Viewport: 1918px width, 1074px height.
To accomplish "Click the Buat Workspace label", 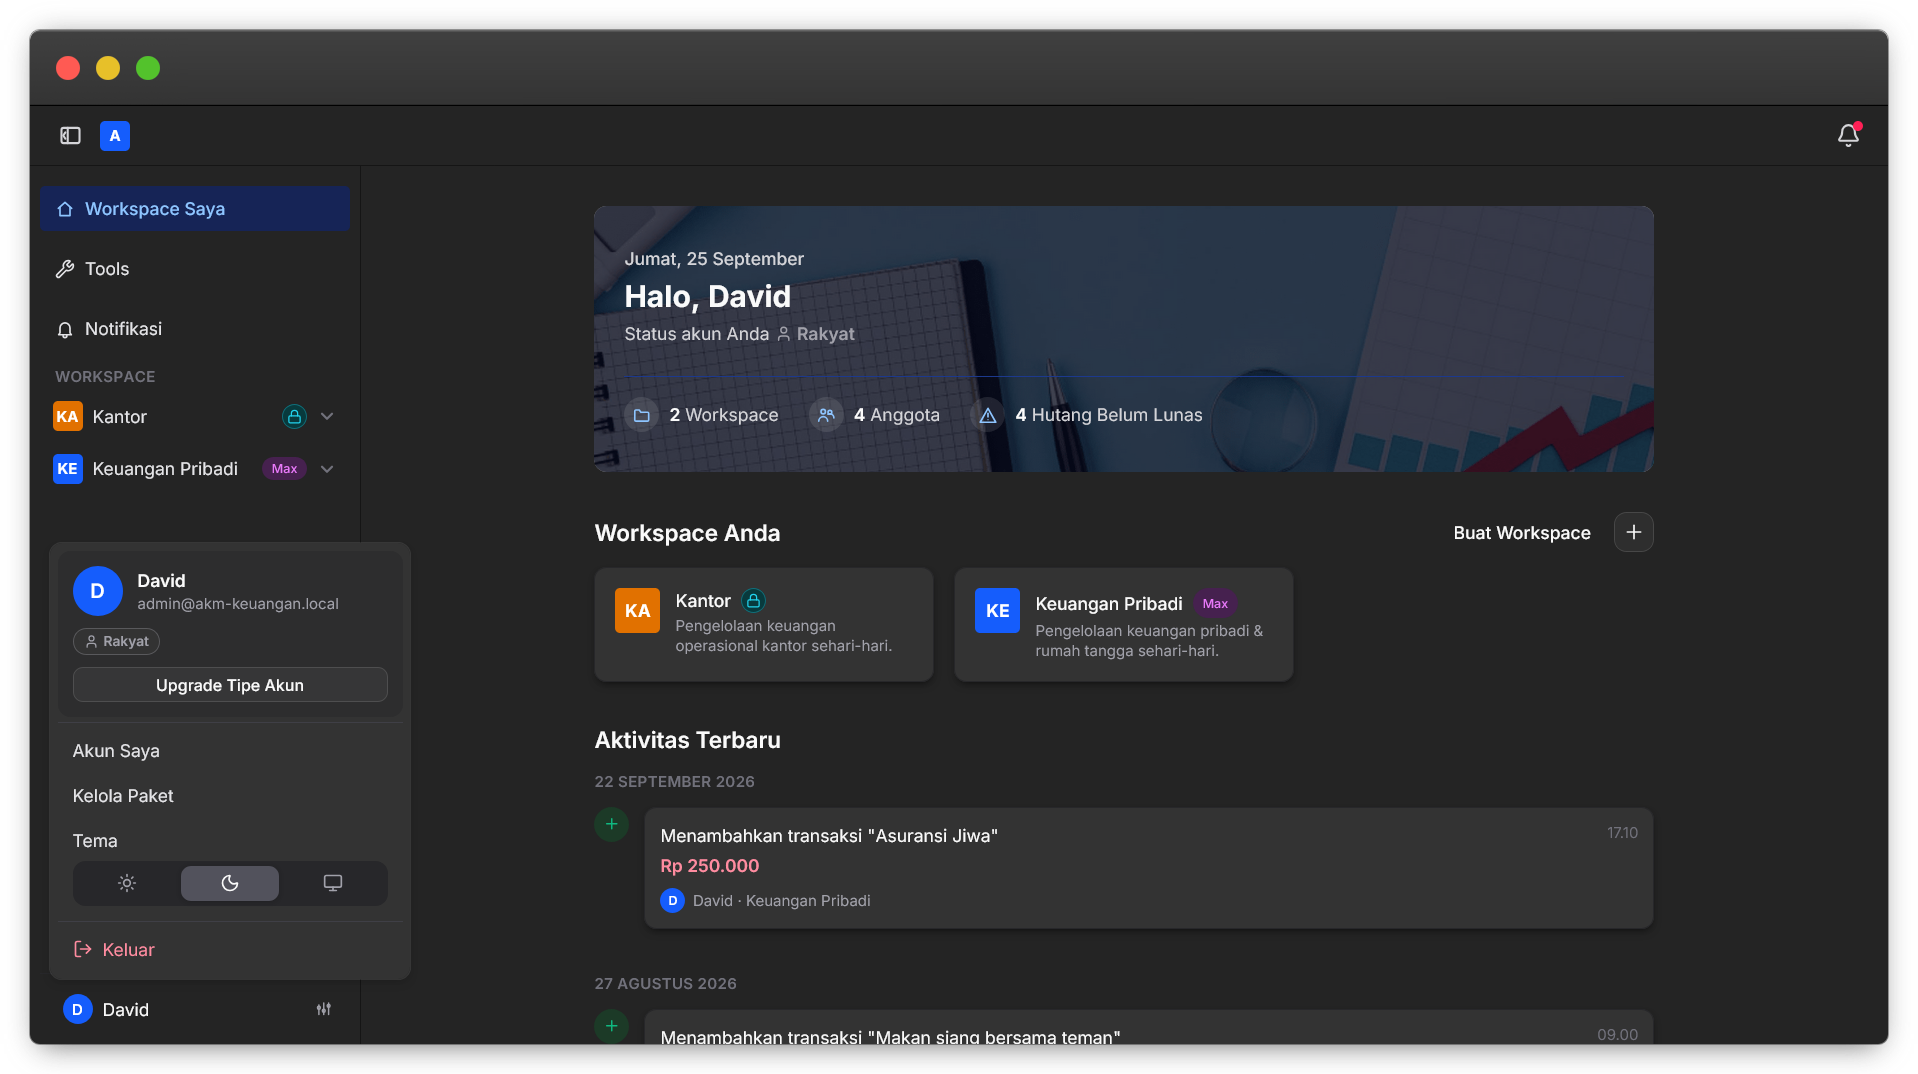I will (1522, 533).
